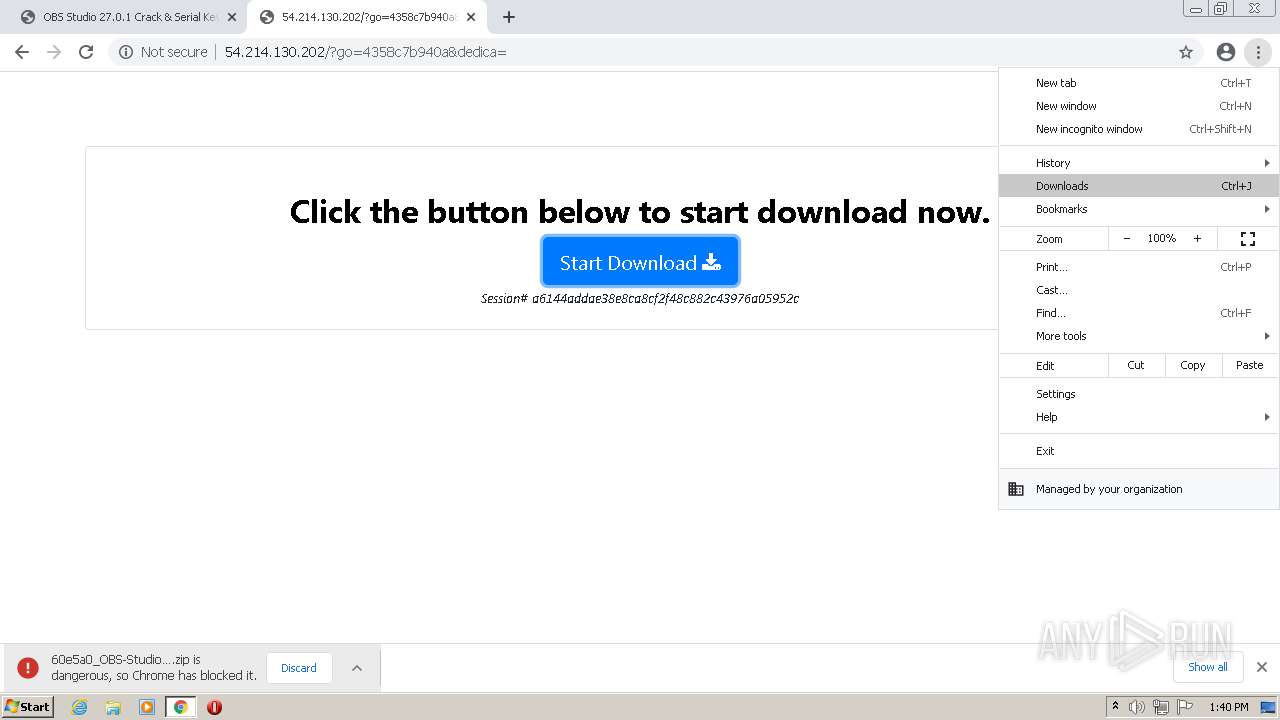
Task: Open a New incognito window
Action: click(x=1139, y=129)
